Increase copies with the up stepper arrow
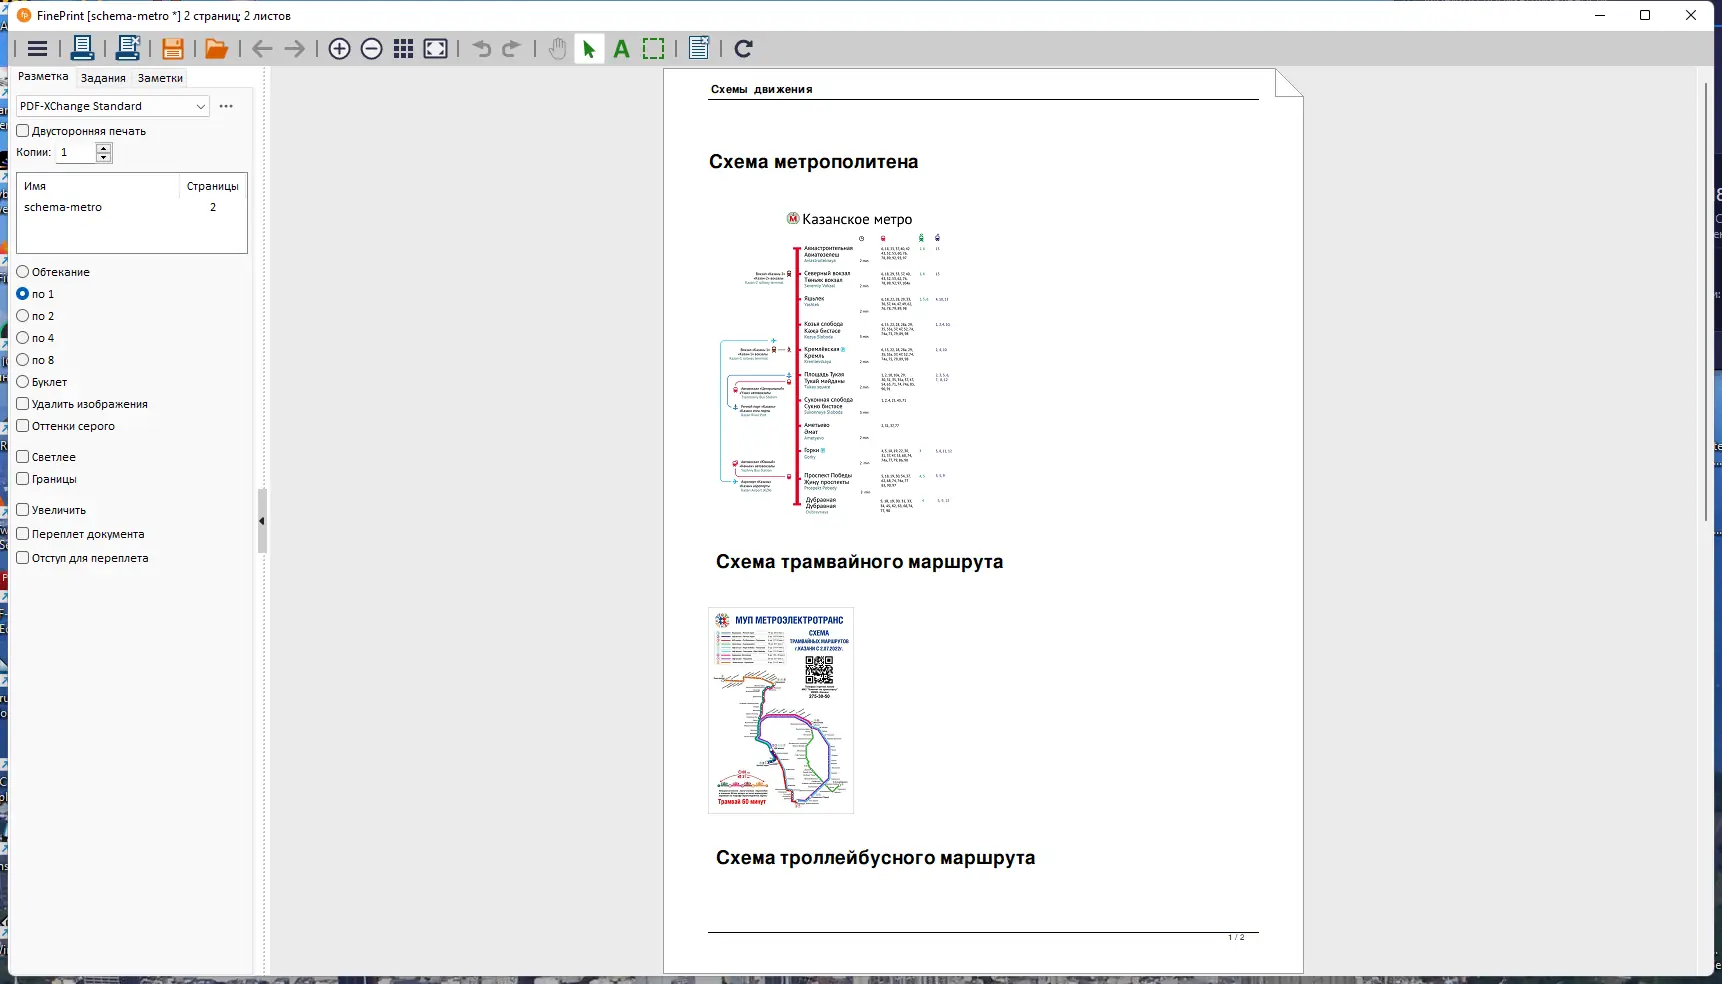Viewport: 1722px width, 984px height. 103,148
